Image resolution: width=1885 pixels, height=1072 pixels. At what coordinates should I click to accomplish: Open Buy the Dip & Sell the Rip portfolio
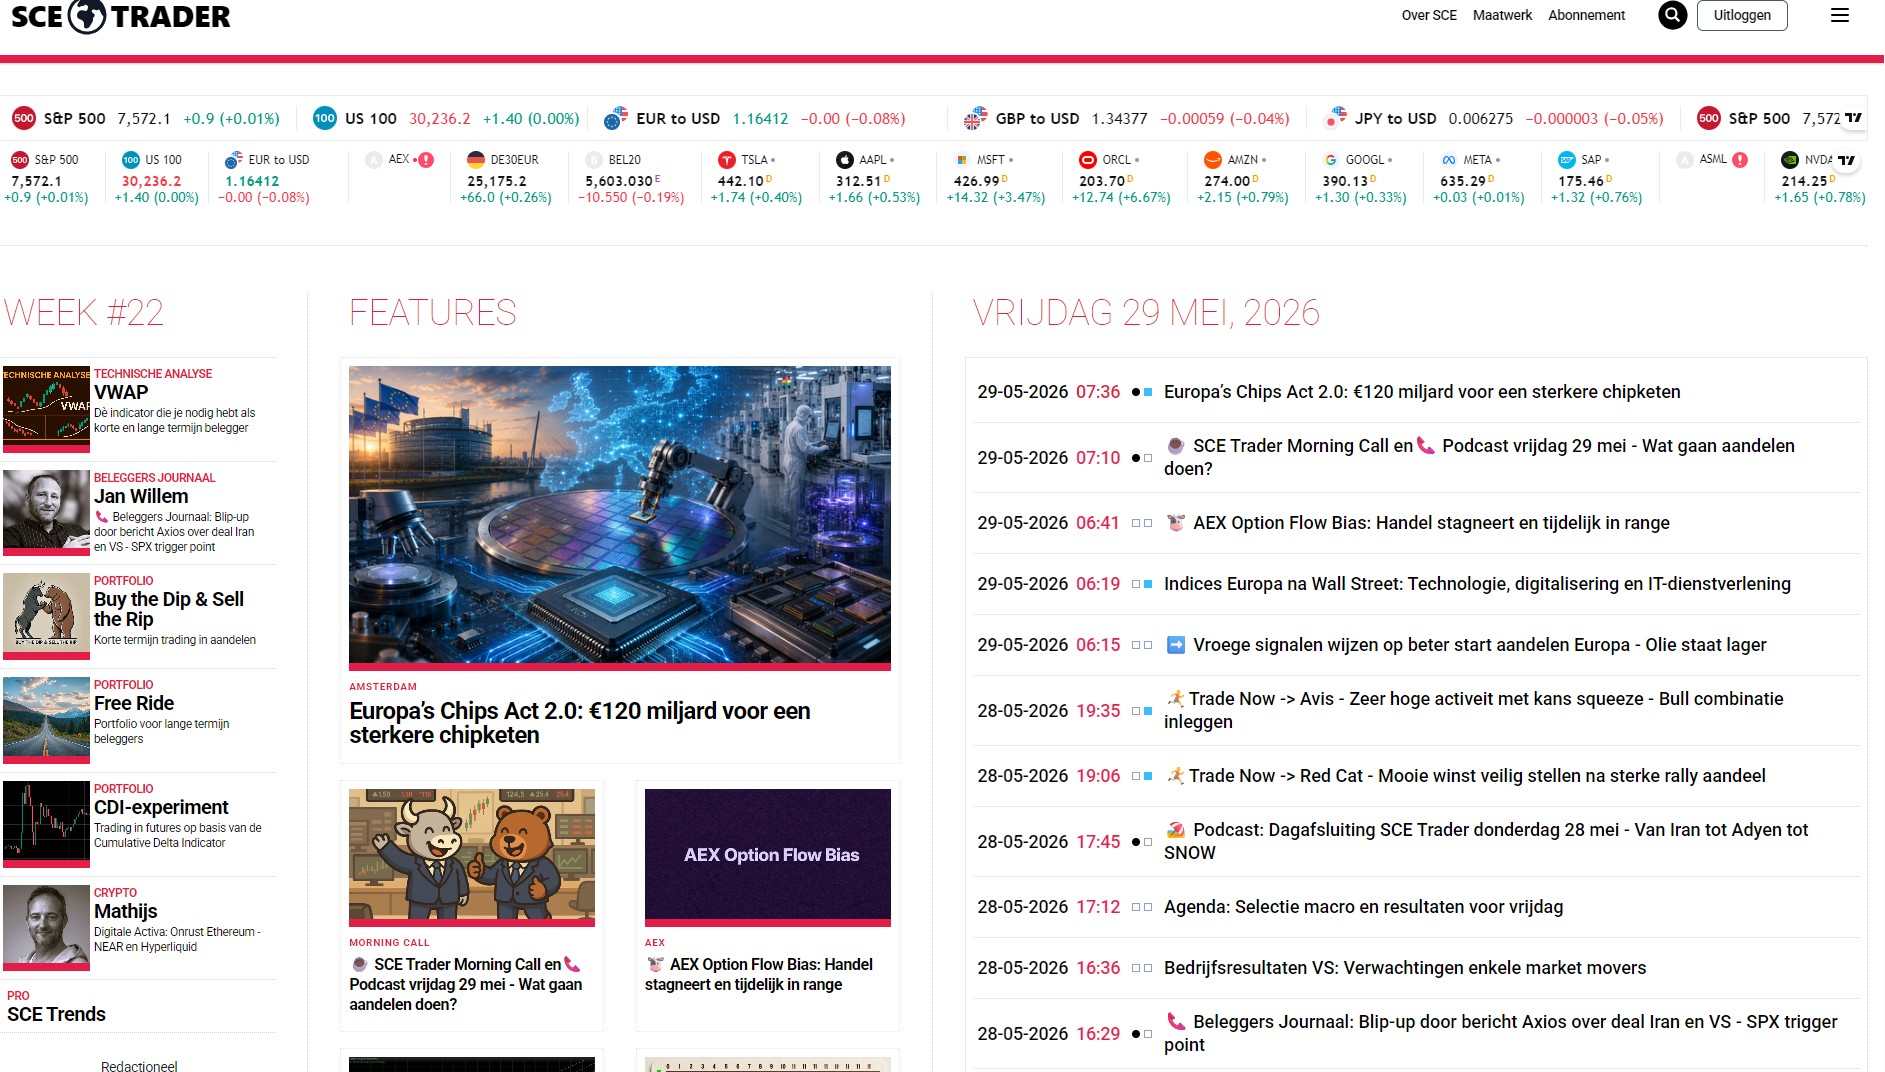[x=140, y=614]
